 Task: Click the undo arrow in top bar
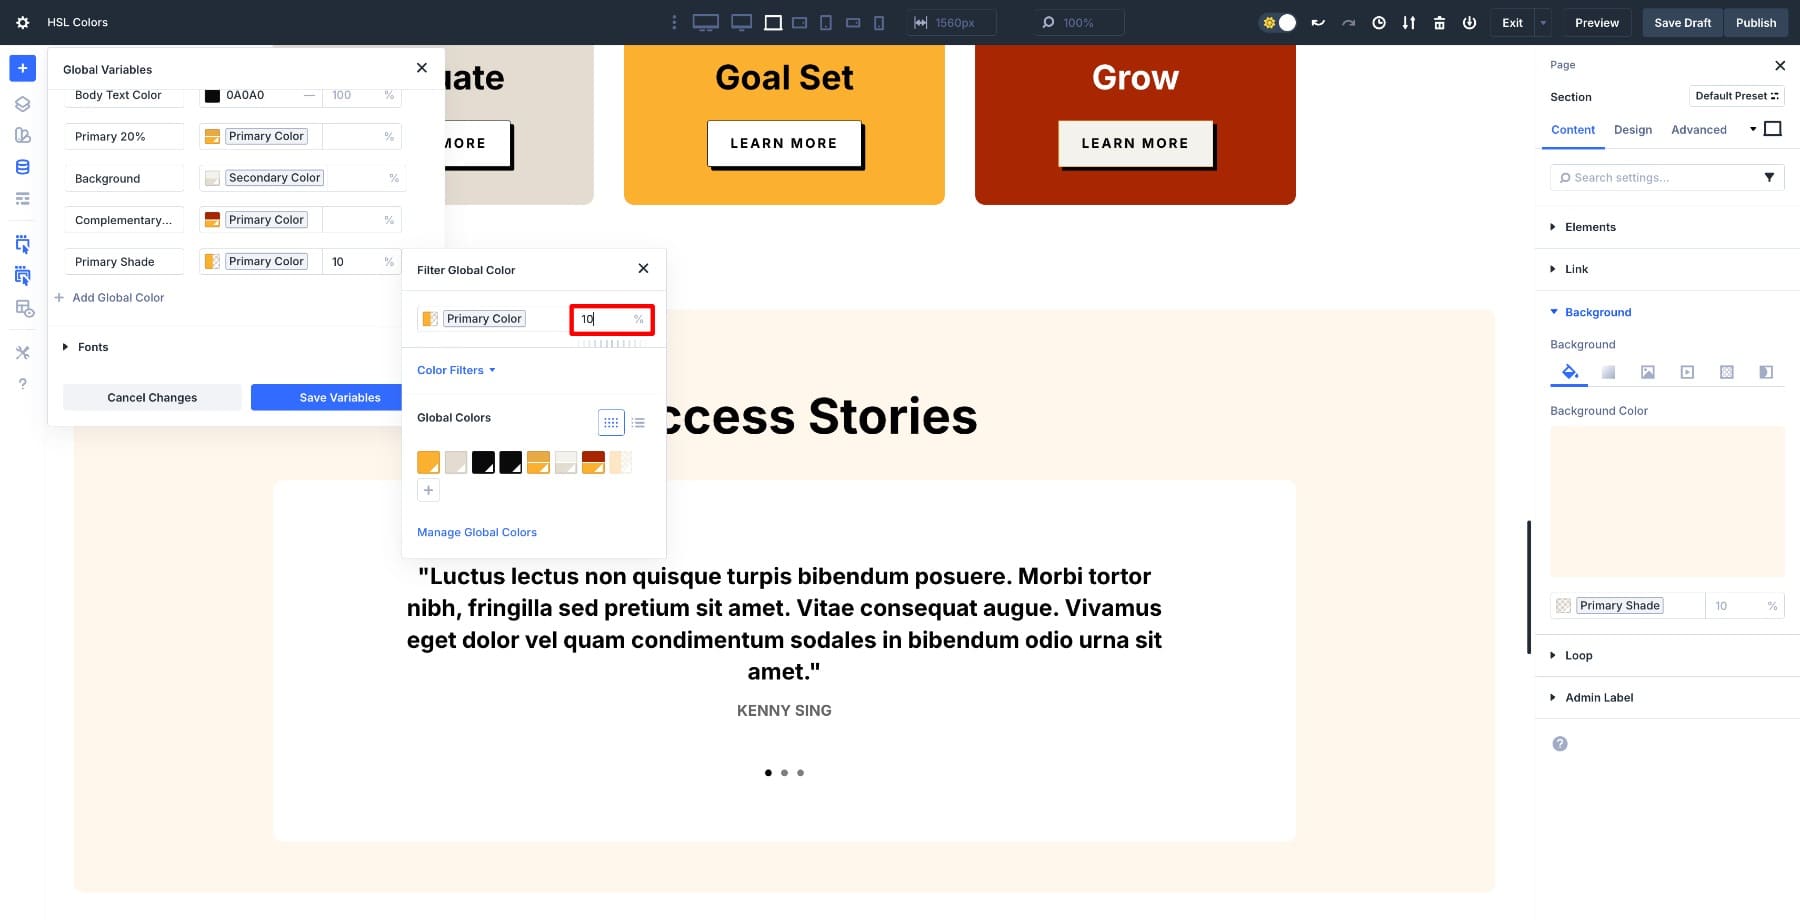1318,22
